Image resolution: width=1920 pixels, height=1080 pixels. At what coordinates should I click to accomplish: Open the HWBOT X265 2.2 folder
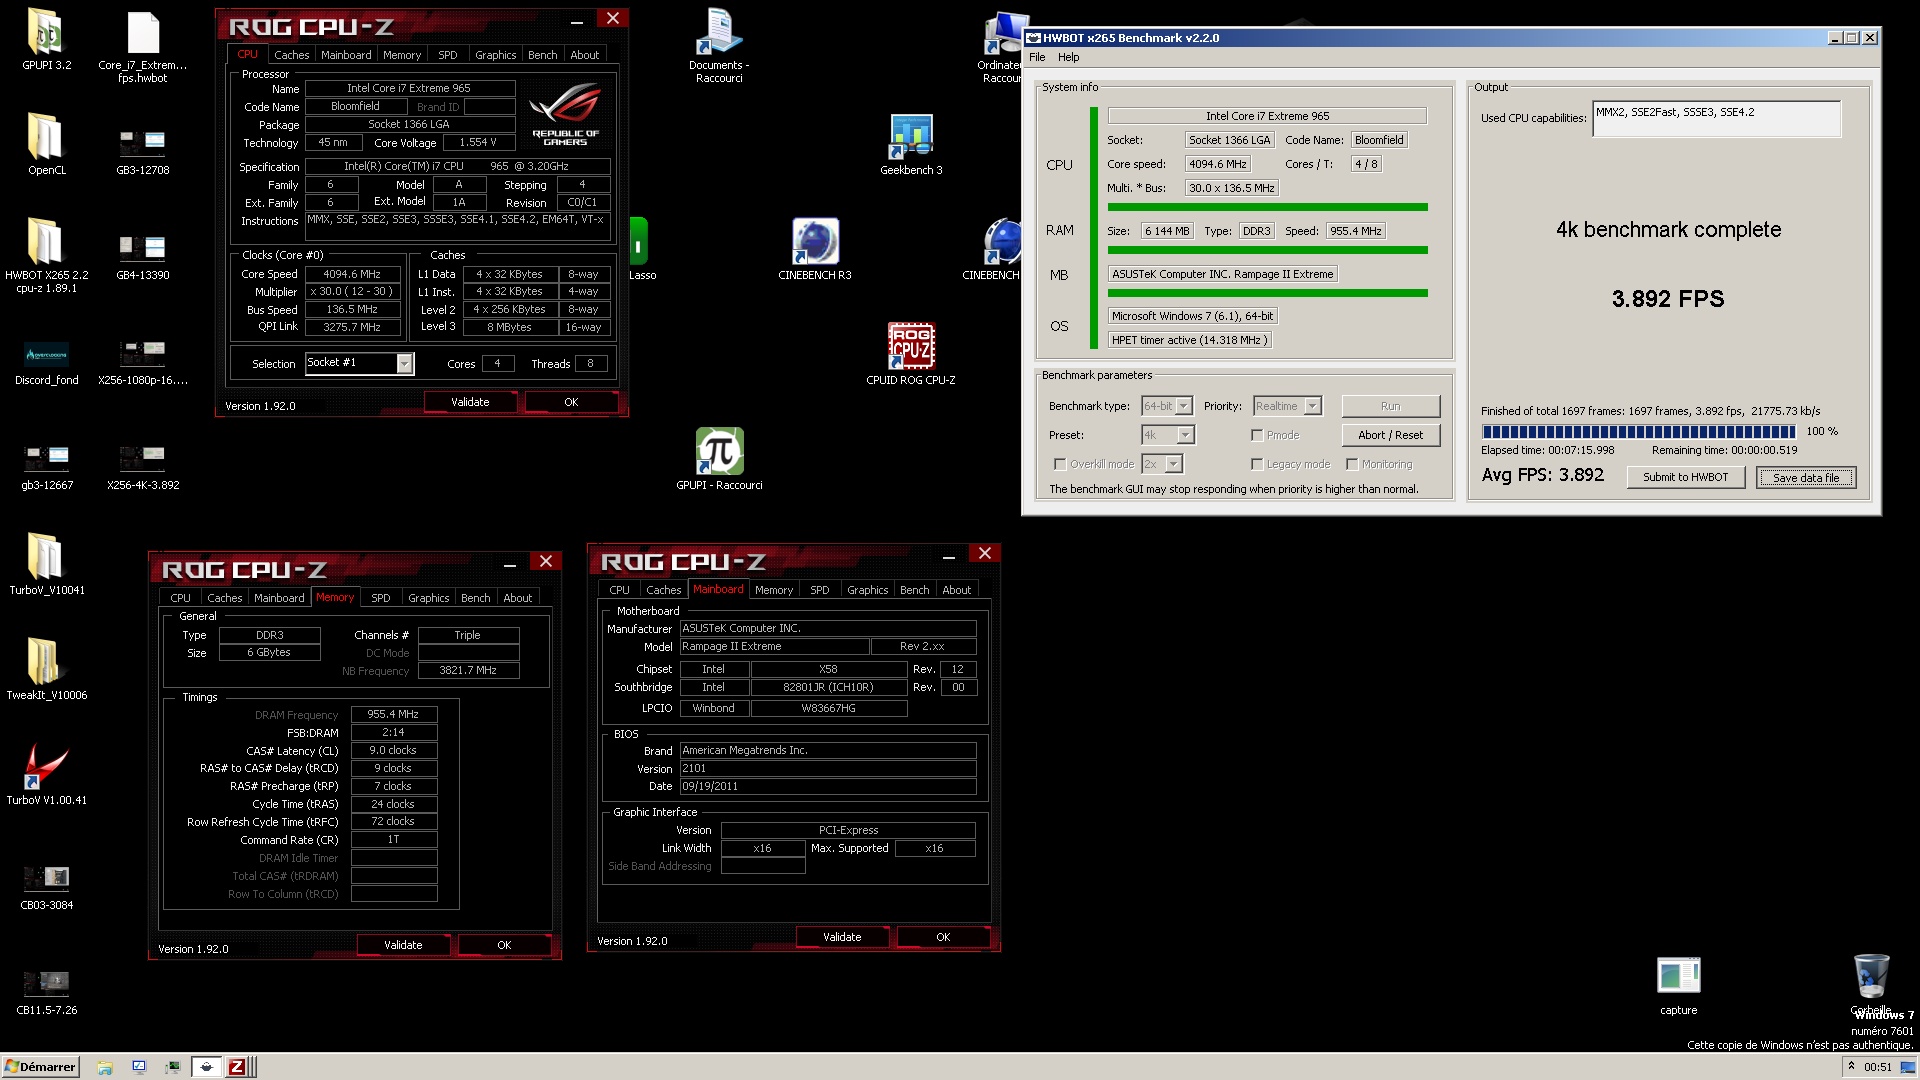[x=46, y=255]
